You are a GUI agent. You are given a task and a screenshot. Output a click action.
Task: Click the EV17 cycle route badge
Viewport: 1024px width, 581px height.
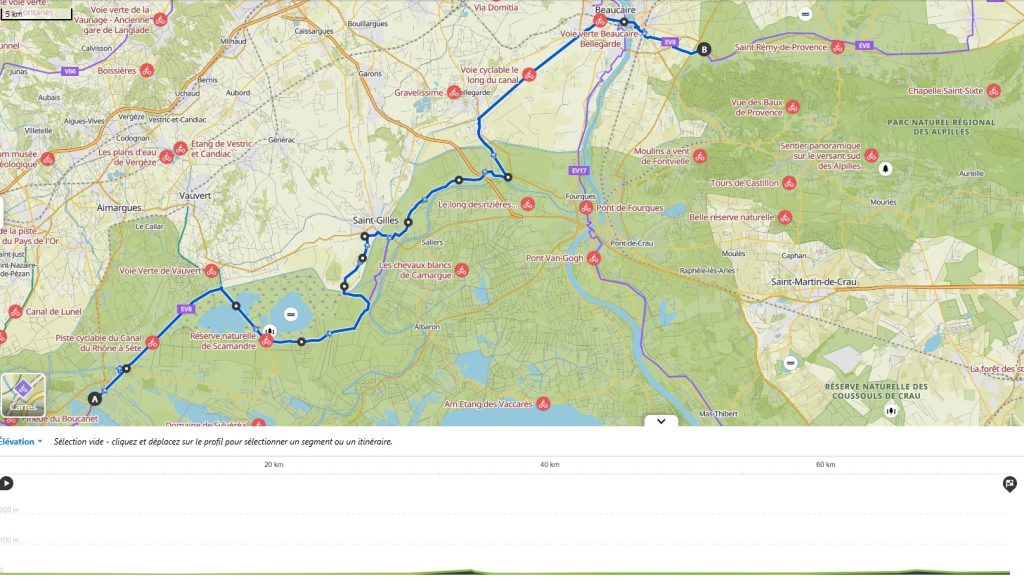click(579, 170)
